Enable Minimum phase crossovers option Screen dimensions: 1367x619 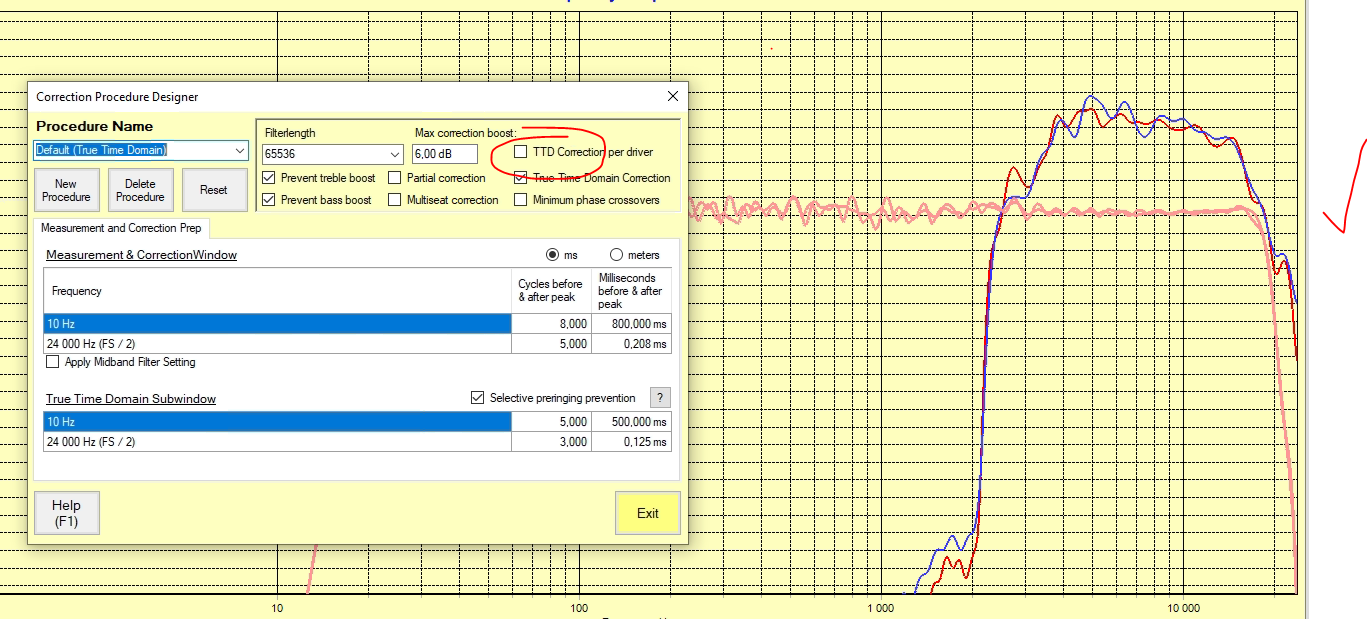[x=521, y=200]
